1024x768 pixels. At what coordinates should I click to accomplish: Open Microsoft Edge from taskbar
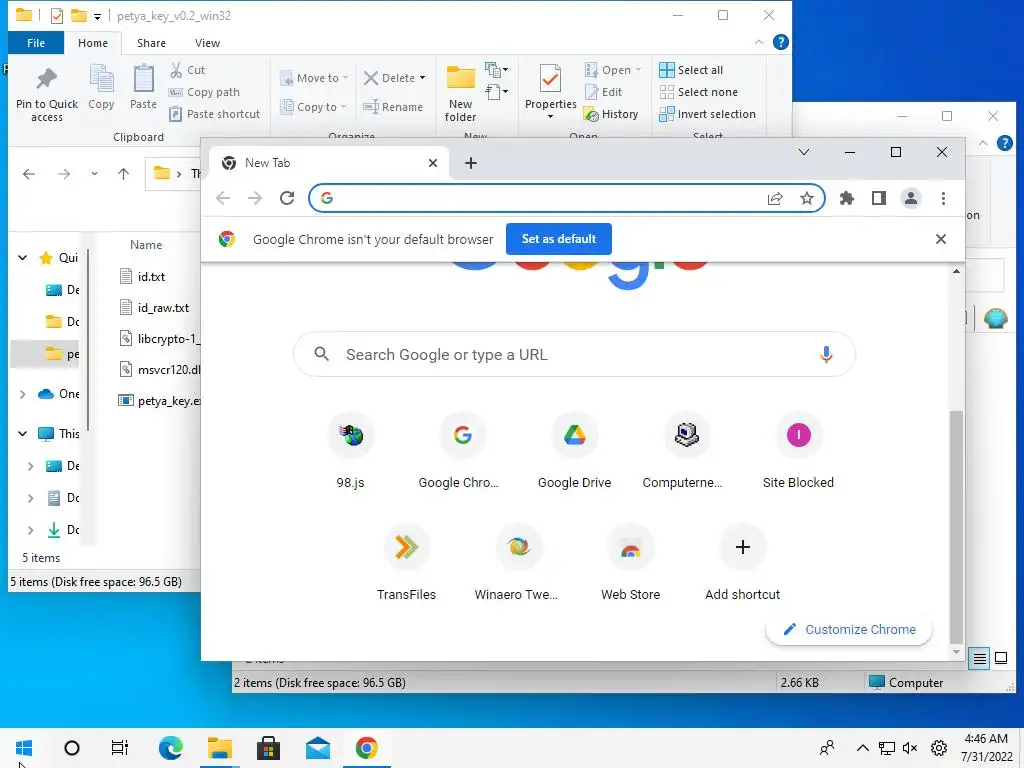(x=170, y=748)
